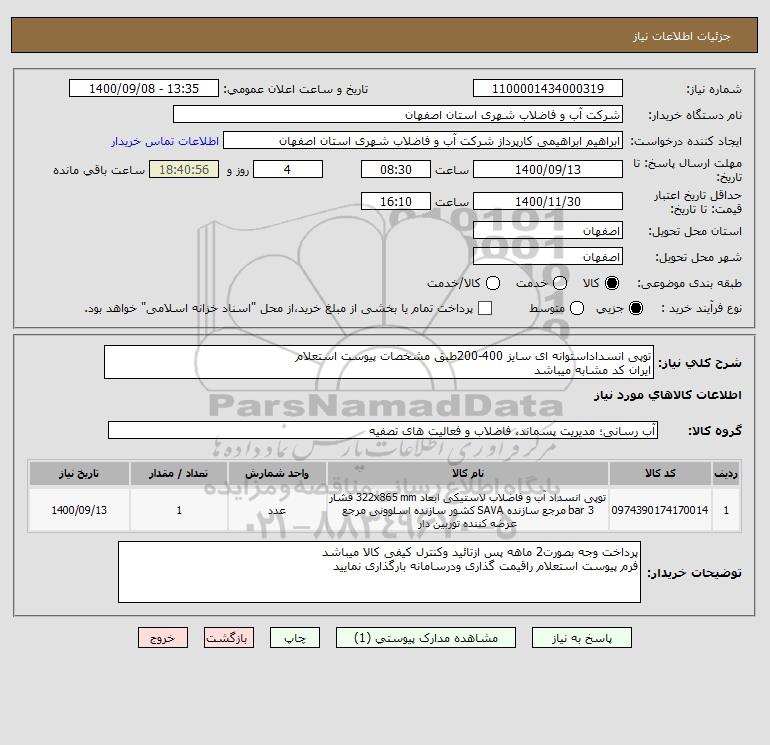Click the remaining days field showing 4
The width and height of the screenshot is (770, 745).
(287, 169)
